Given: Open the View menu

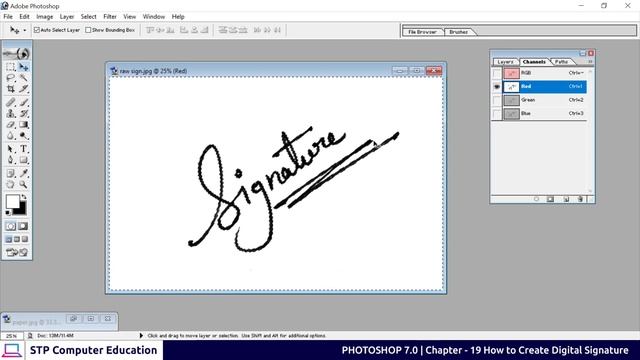Looking at the screenshot, I should (x=129, y=17).
